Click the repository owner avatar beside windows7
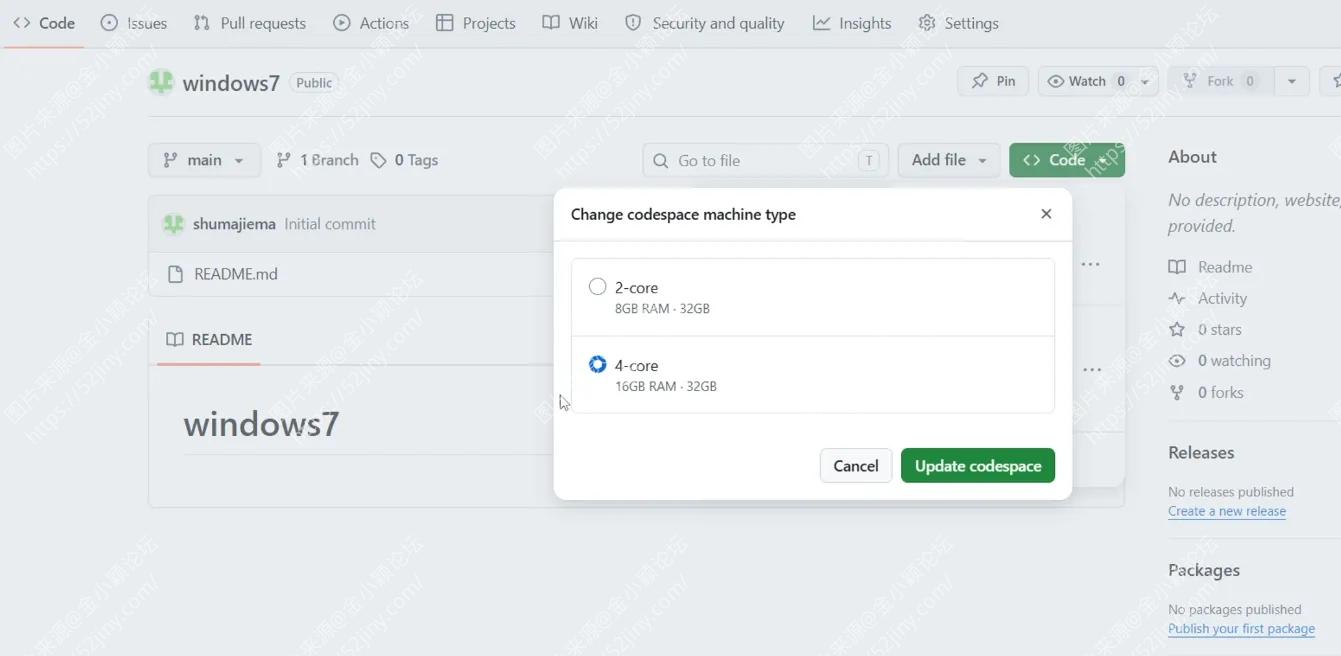This screenshot has width=1341, height=656. pos(161,82)
